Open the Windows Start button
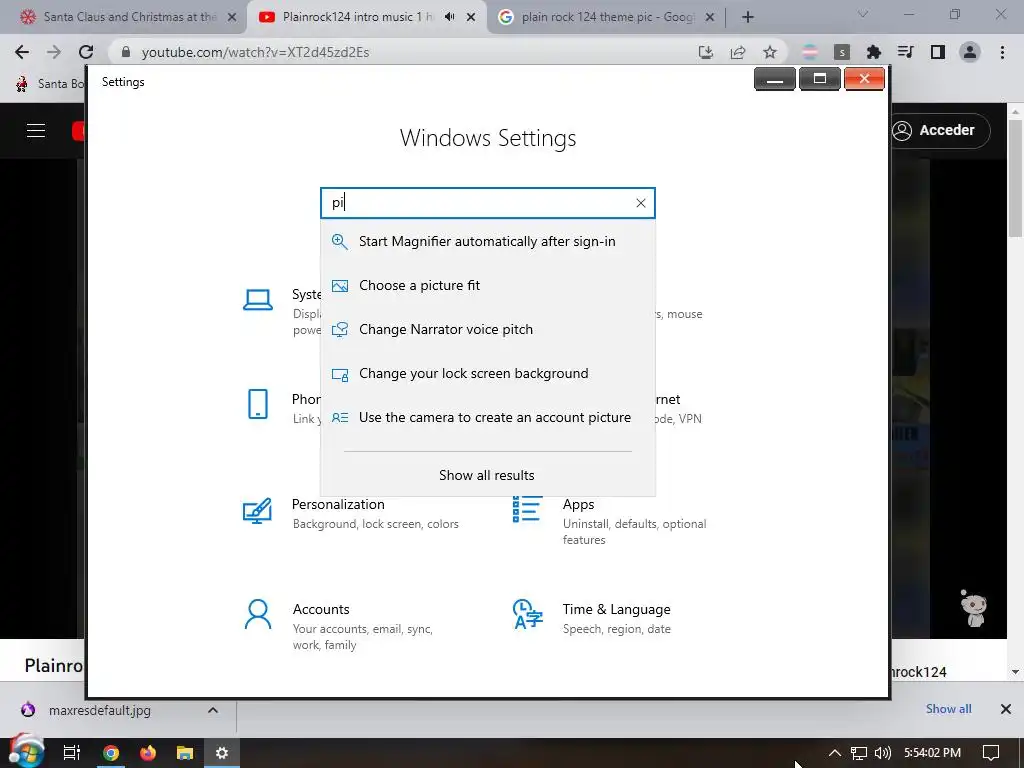This screenshot has height=768, width=1024. pyautogui.click(x=26, y=752)
